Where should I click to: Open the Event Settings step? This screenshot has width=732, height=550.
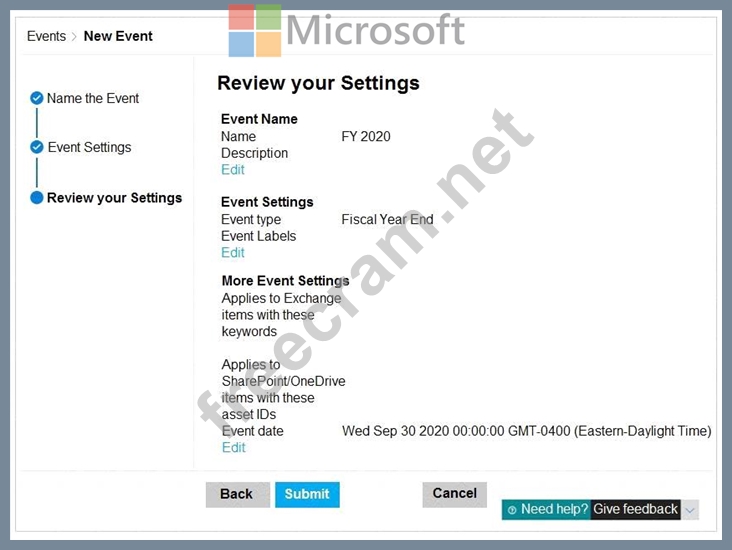(89, 147)
